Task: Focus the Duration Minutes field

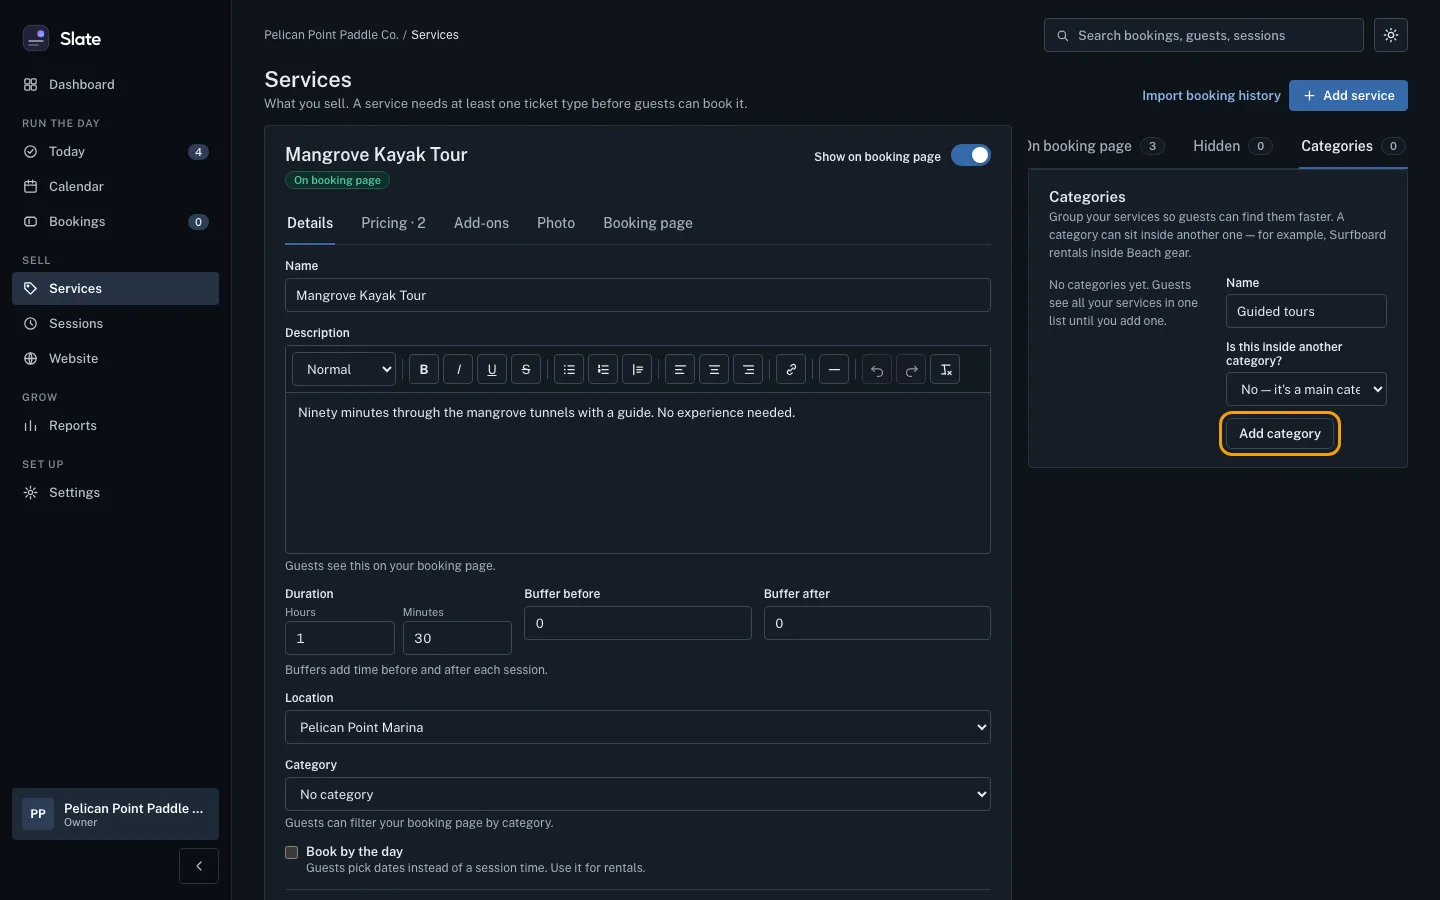Action: (457, 638)
